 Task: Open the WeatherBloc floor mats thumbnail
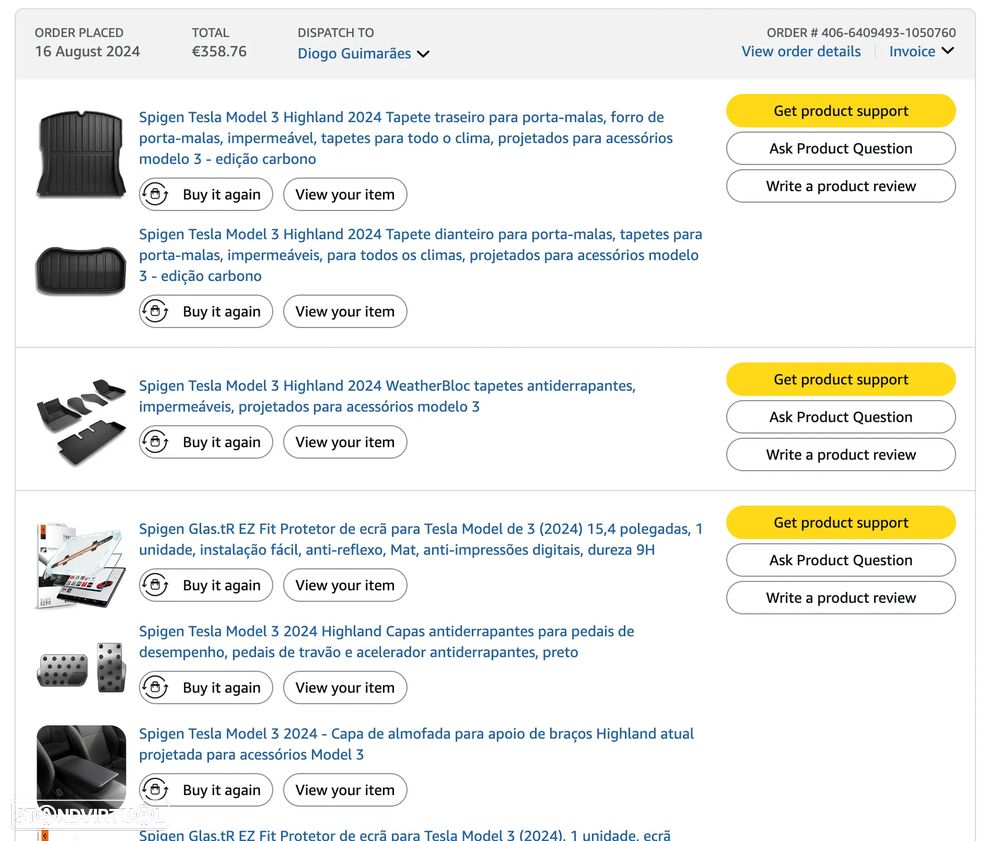pos(81,420)
